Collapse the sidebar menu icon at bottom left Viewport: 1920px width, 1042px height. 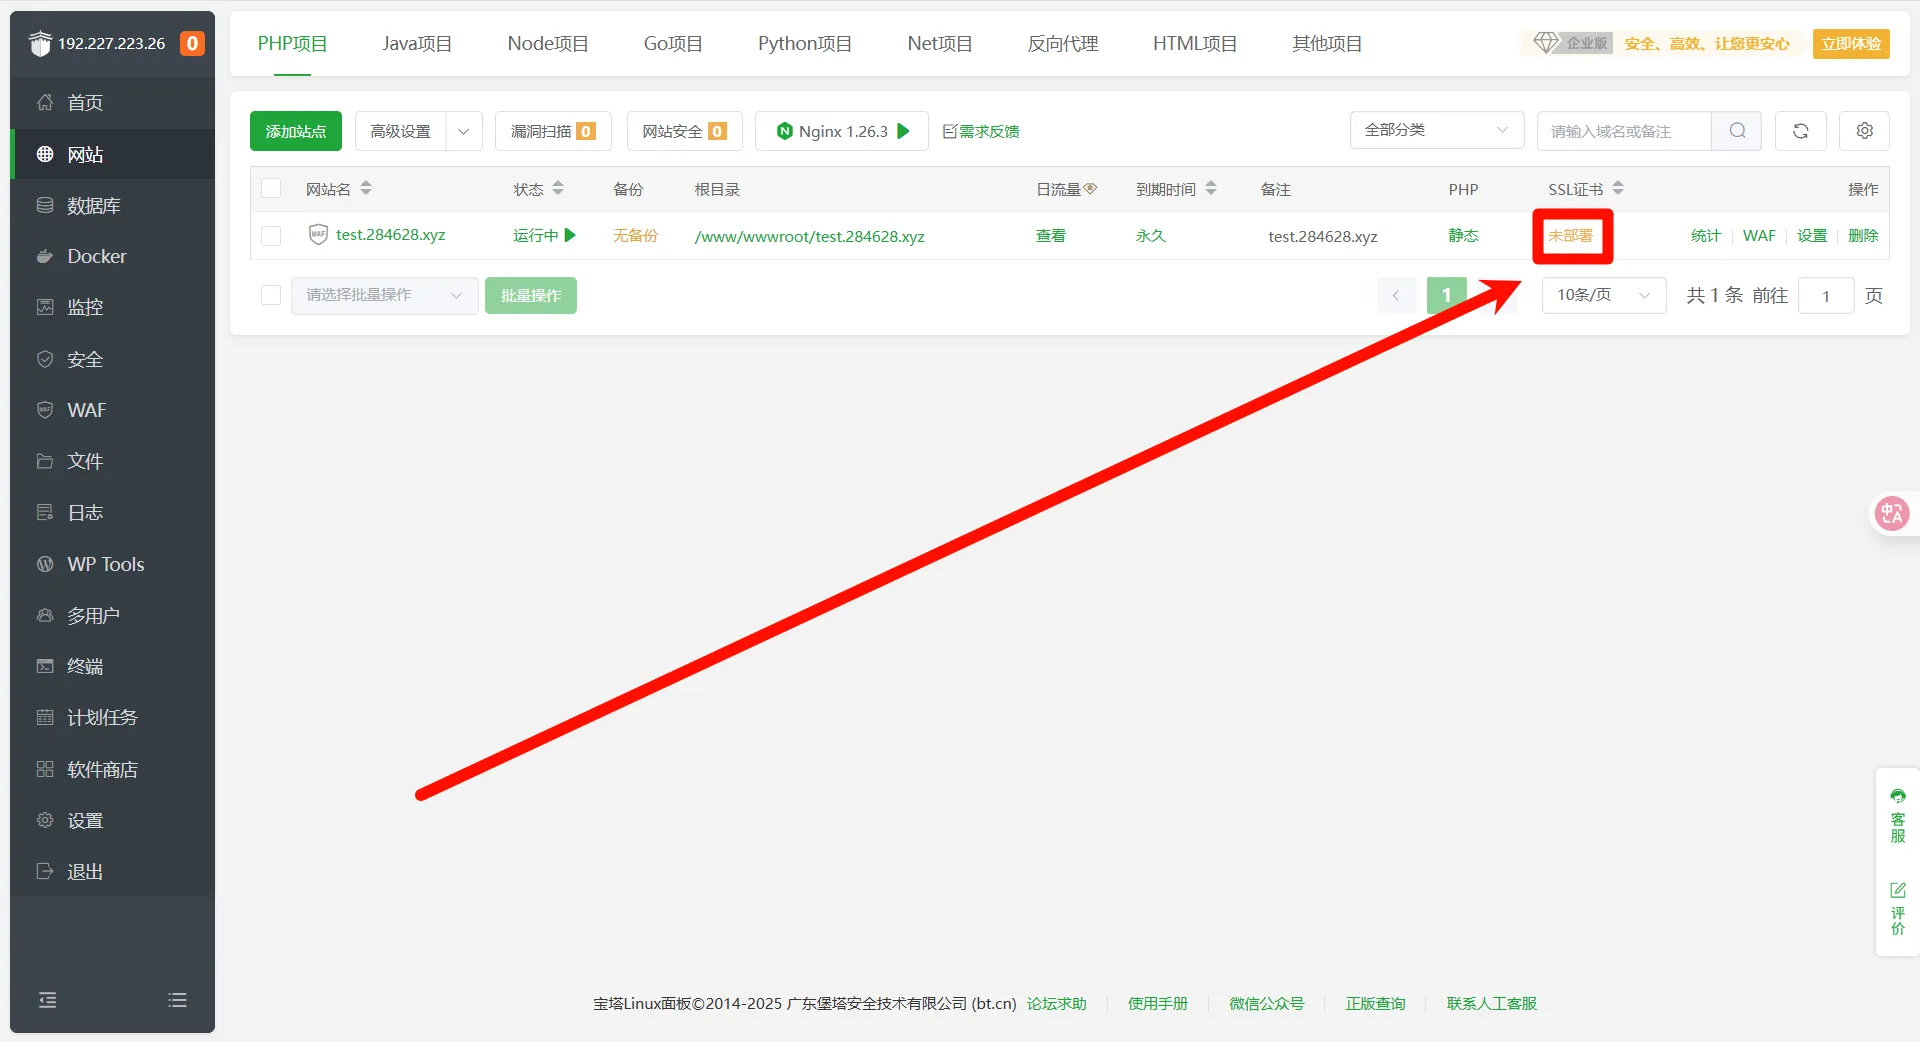(x=47, y=1000)
